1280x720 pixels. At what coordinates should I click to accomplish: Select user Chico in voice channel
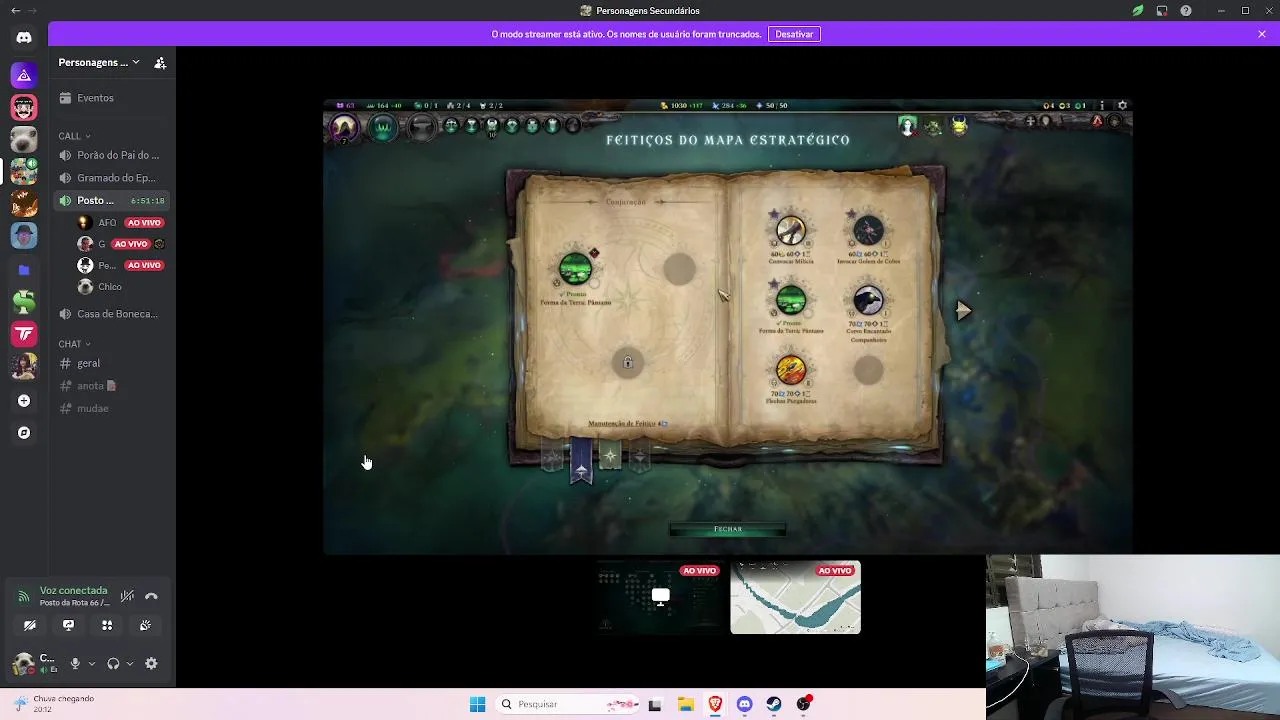100,287
